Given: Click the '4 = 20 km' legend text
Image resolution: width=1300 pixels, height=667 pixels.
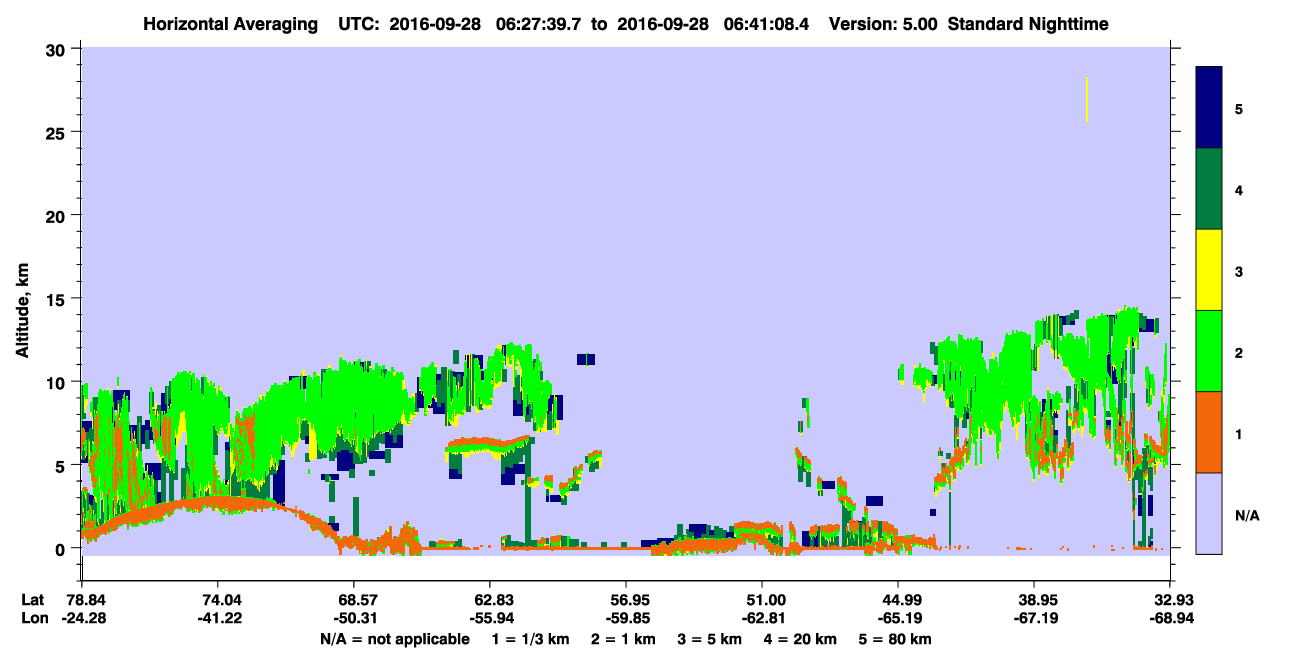Looking at the screenshot, I should [800, 639].
